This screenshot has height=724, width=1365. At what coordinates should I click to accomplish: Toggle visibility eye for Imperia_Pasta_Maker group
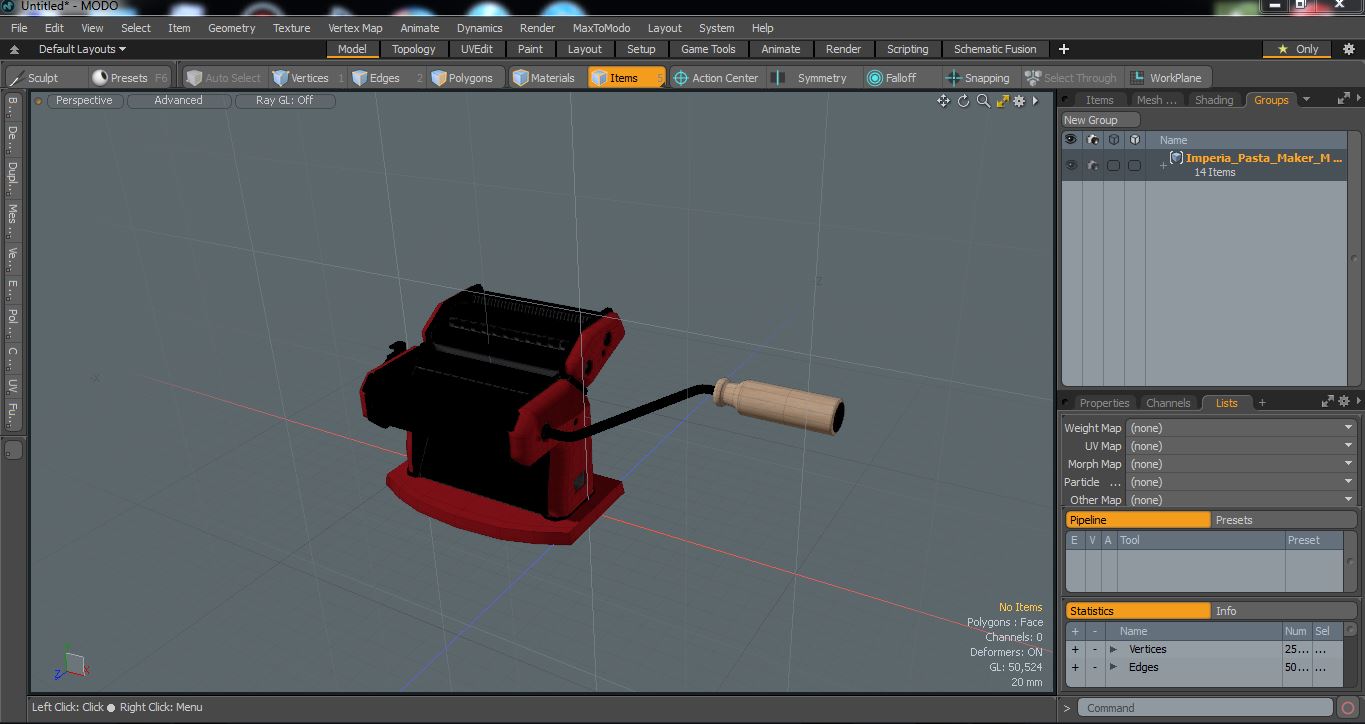click(x=1071, y=165)
